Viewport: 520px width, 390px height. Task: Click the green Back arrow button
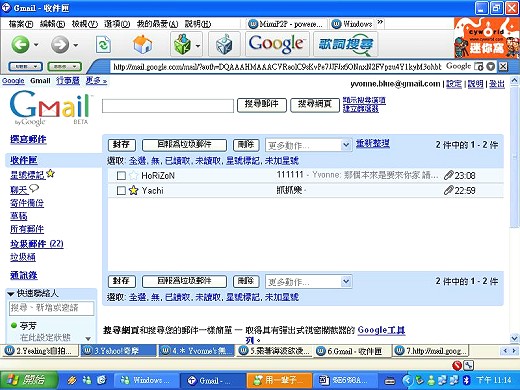tap(20, 44)
